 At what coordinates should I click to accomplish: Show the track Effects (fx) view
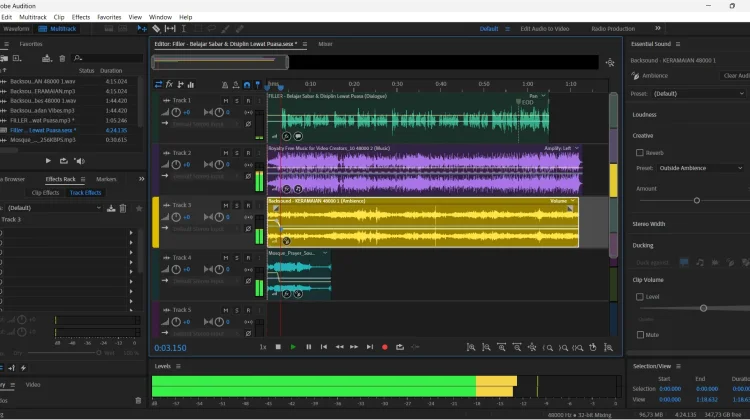(x=169, y=85)
